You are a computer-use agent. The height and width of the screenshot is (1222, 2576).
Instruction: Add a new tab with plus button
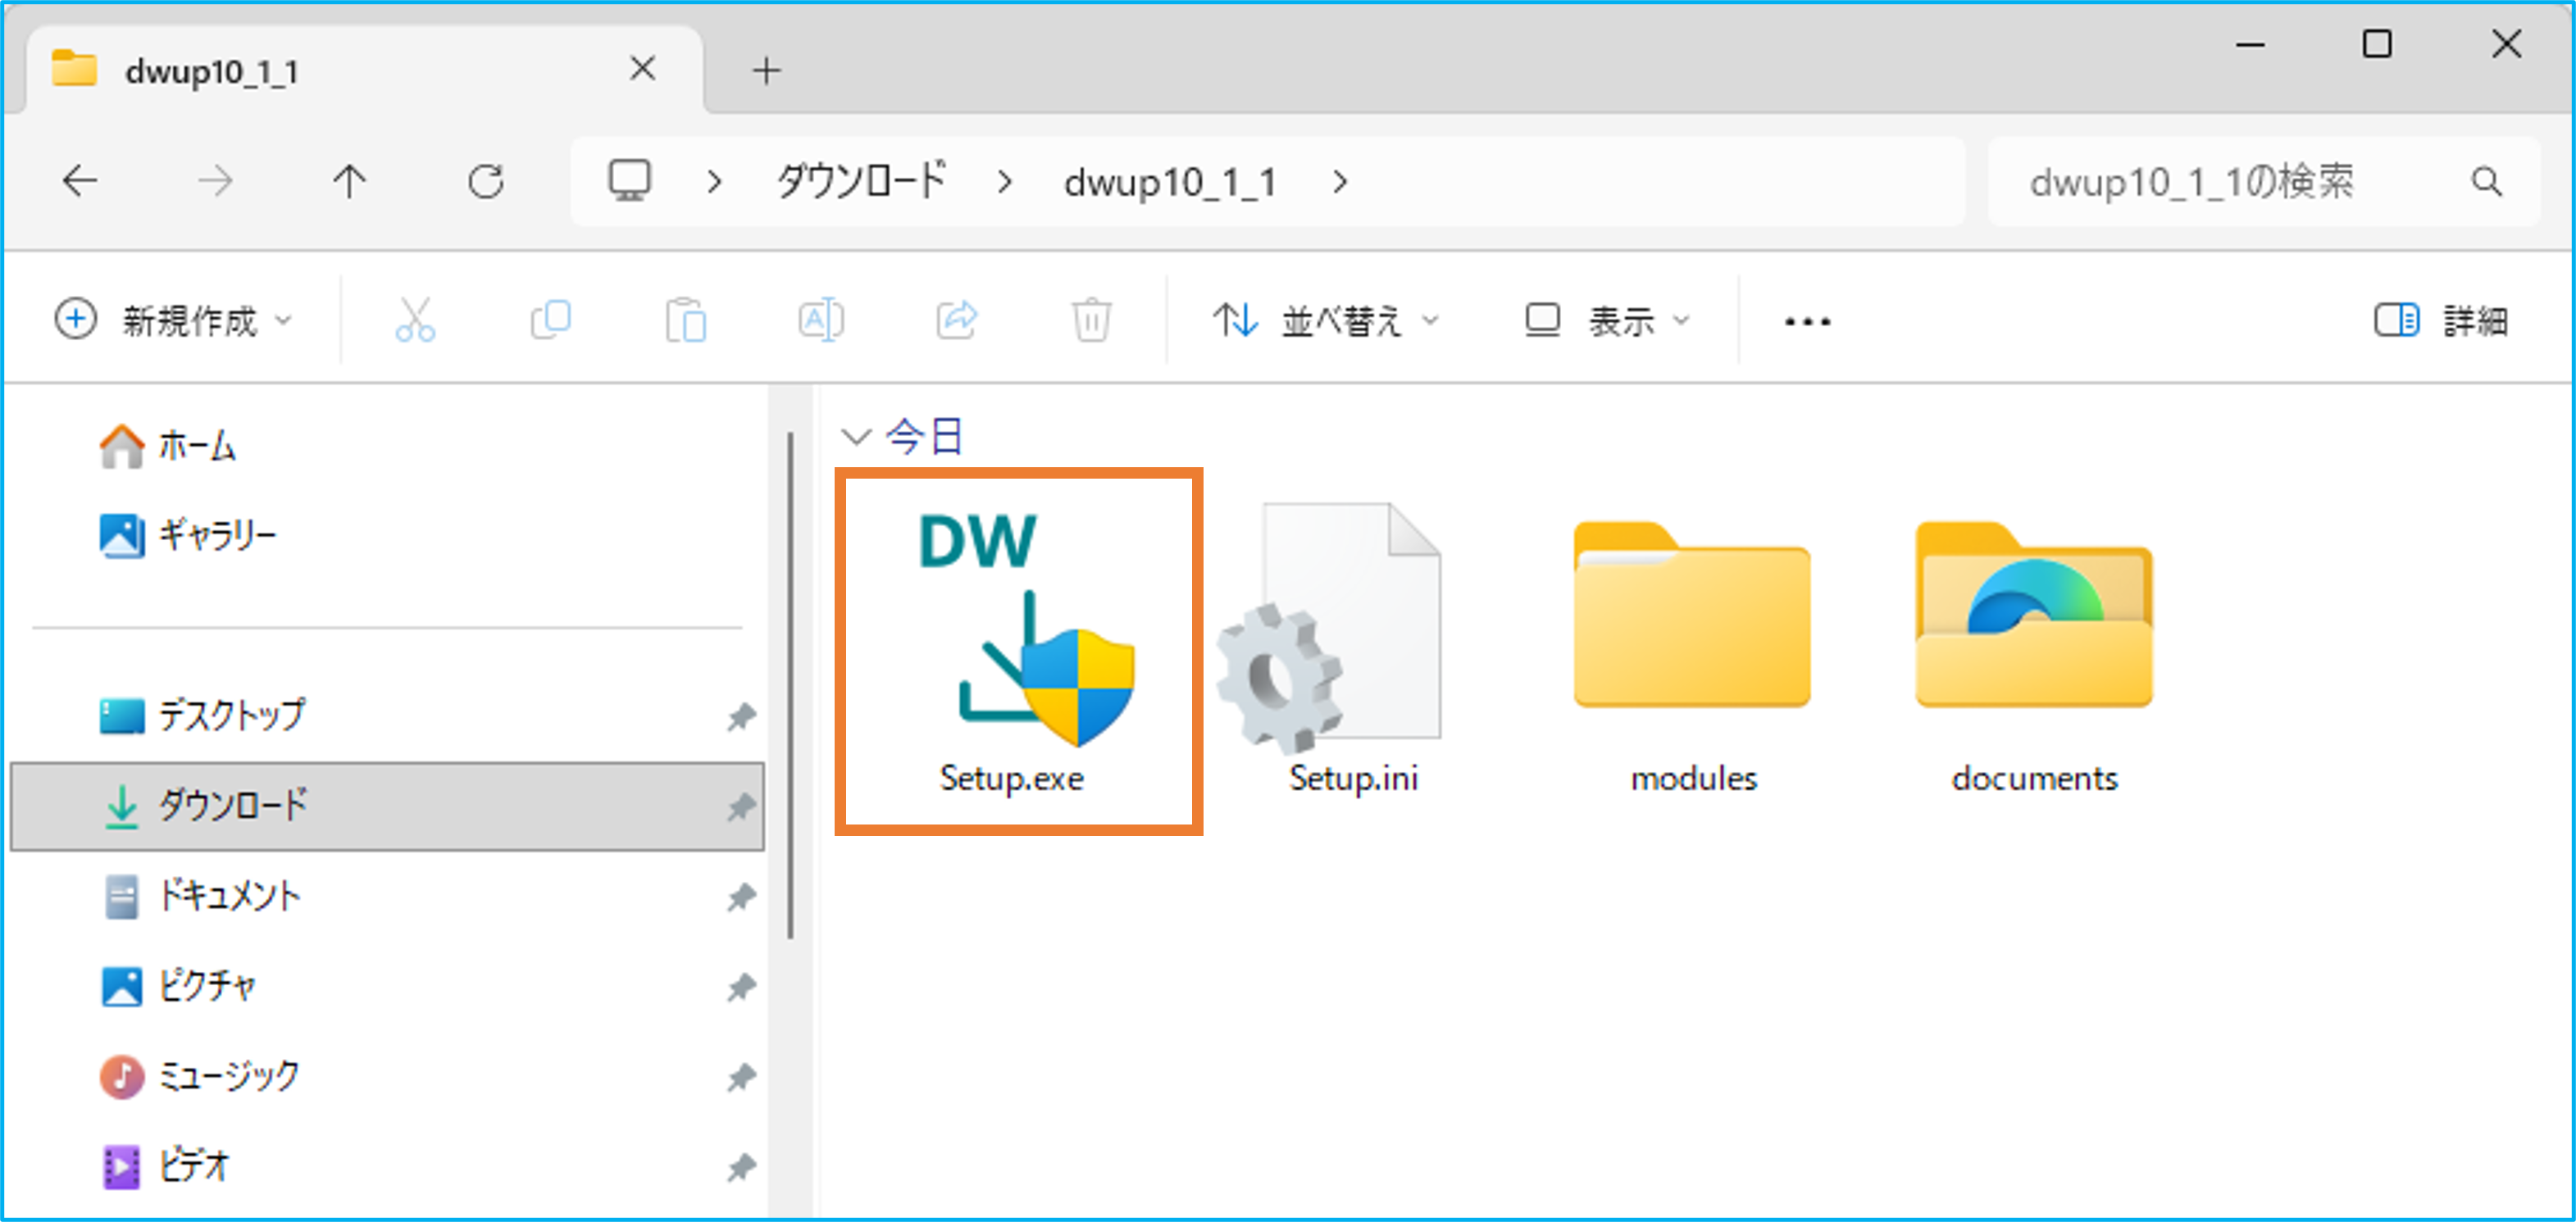(766, 70)
